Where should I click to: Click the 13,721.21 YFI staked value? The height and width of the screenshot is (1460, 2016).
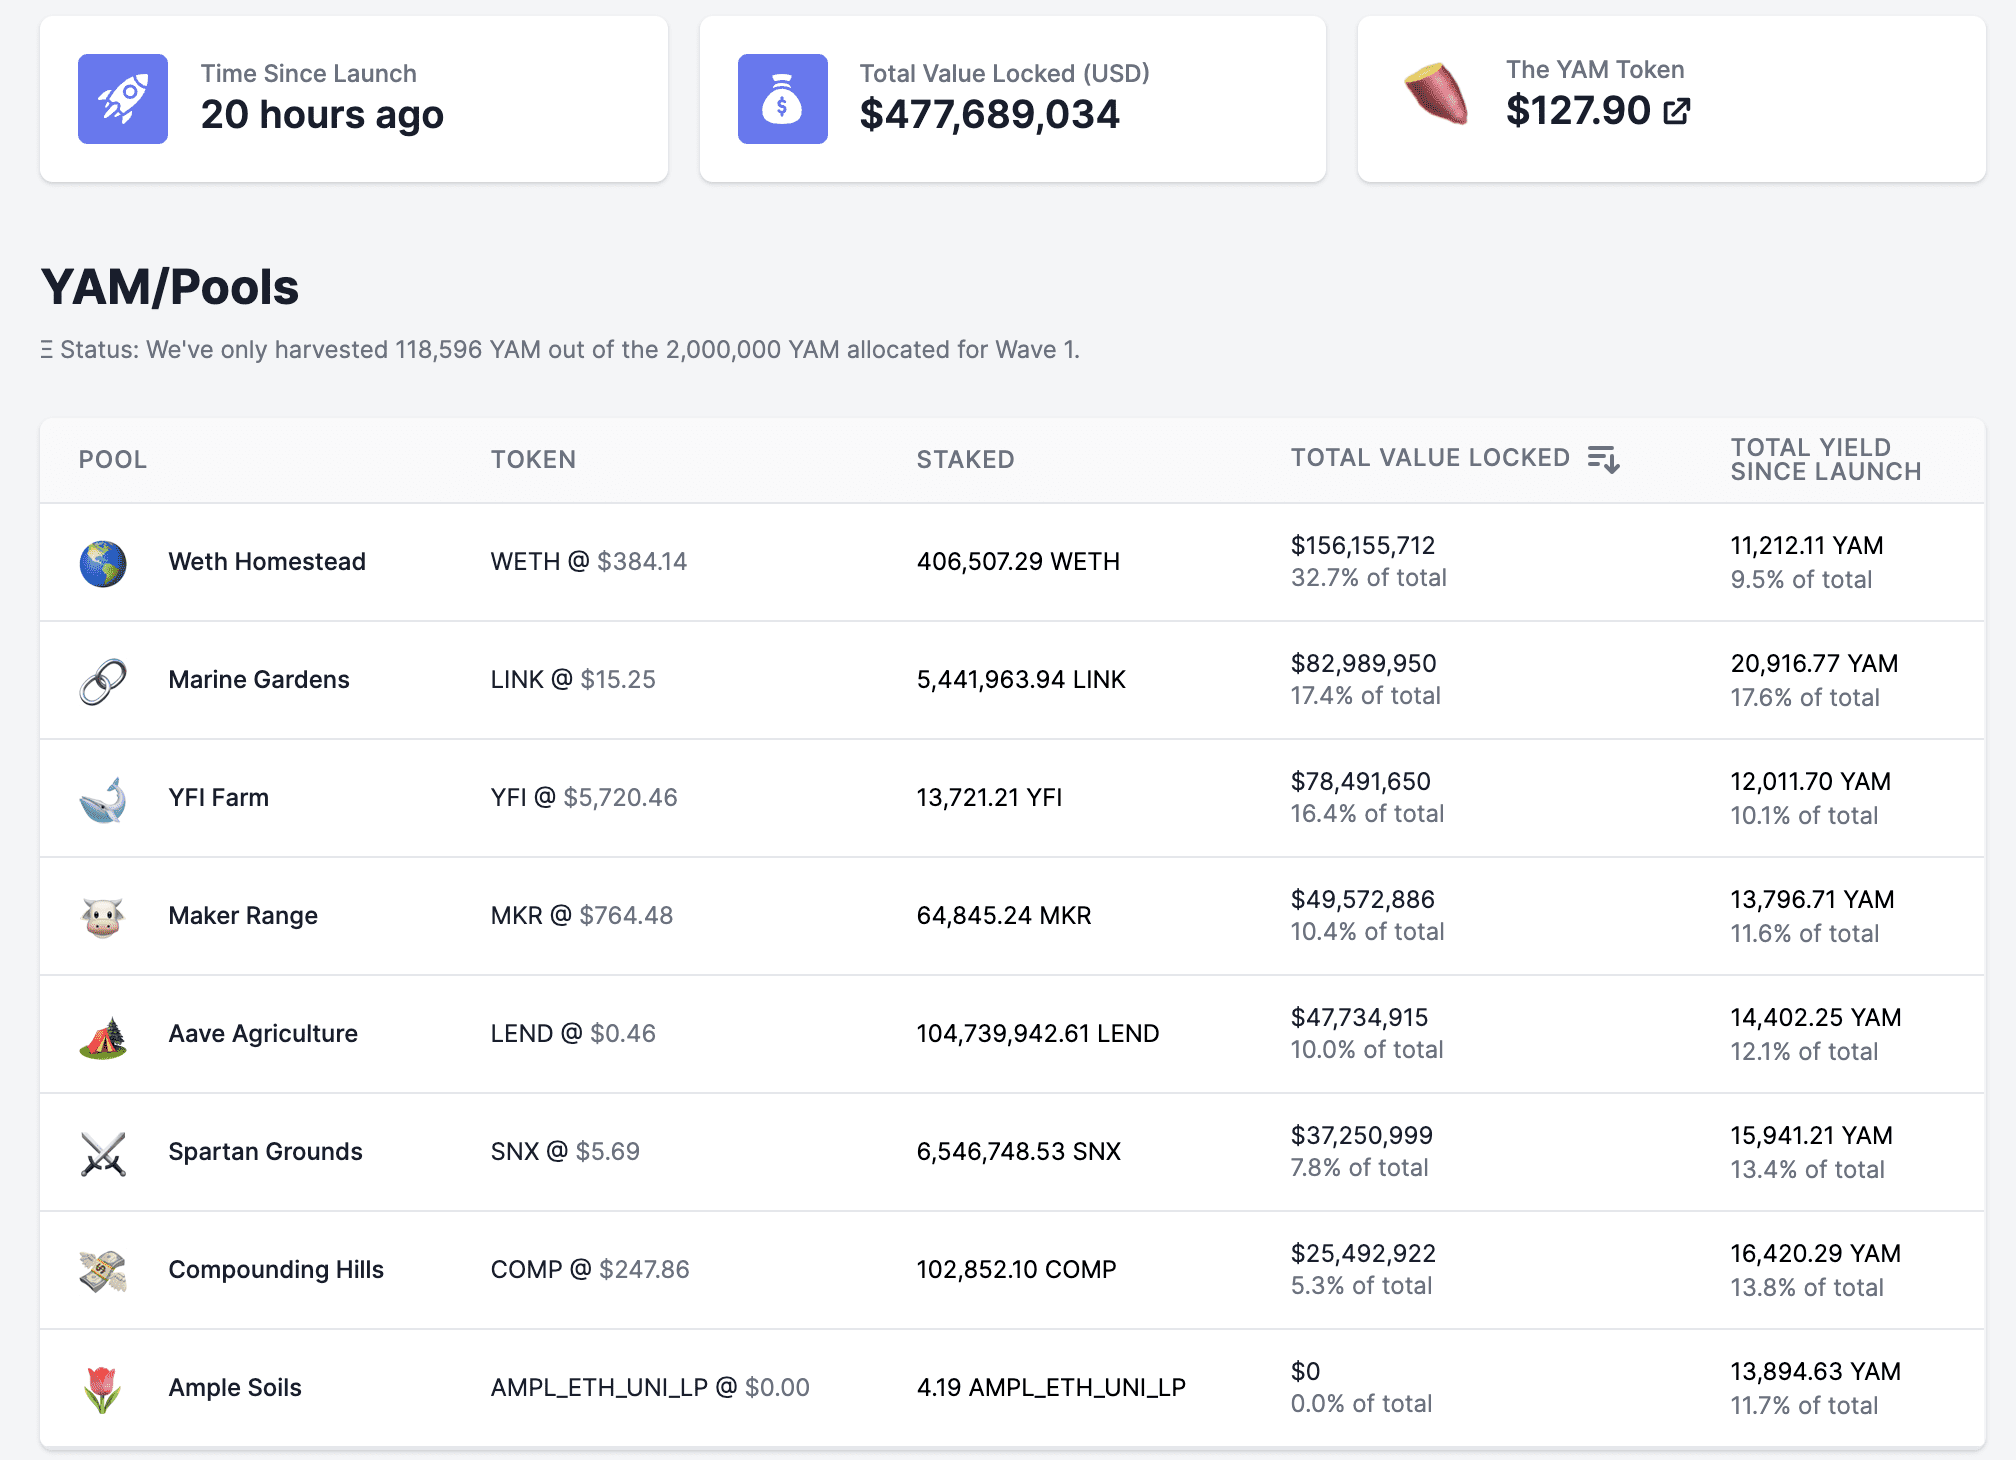click(989, 798)
